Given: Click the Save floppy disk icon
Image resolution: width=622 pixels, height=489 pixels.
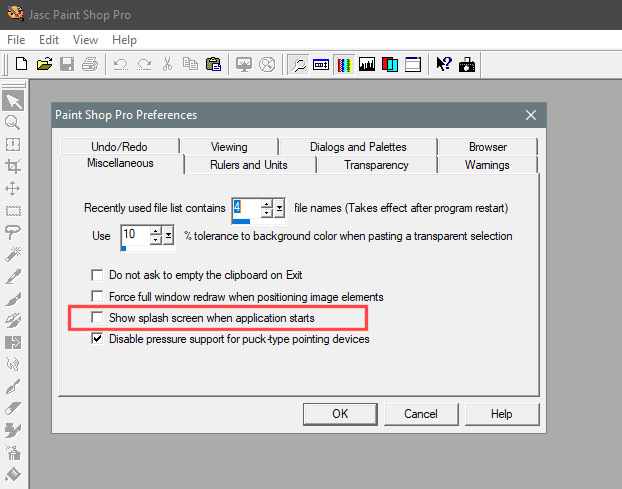Looking at the screenshot, I should pos(67,64).
